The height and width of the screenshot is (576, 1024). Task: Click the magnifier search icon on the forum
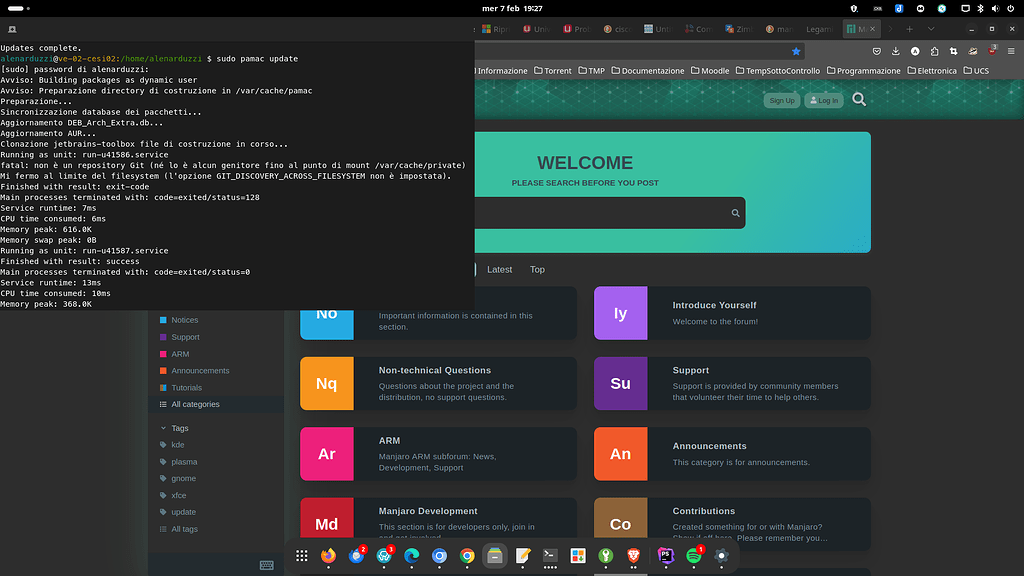(x=857, y=100)
